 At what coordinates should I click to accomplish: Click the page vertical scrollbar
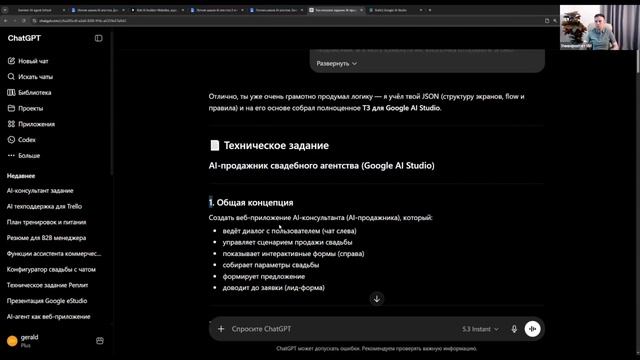click(637, 61)
